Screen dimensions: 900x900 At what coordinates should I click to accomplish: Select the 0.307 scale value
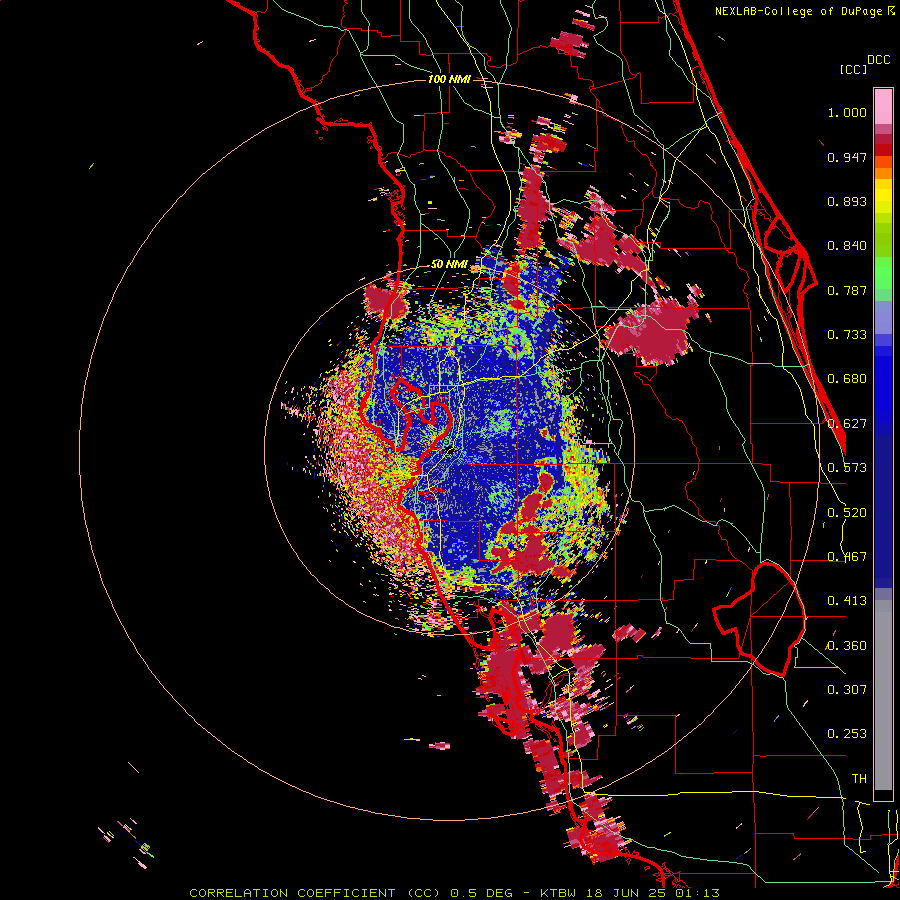coord(847,690)
